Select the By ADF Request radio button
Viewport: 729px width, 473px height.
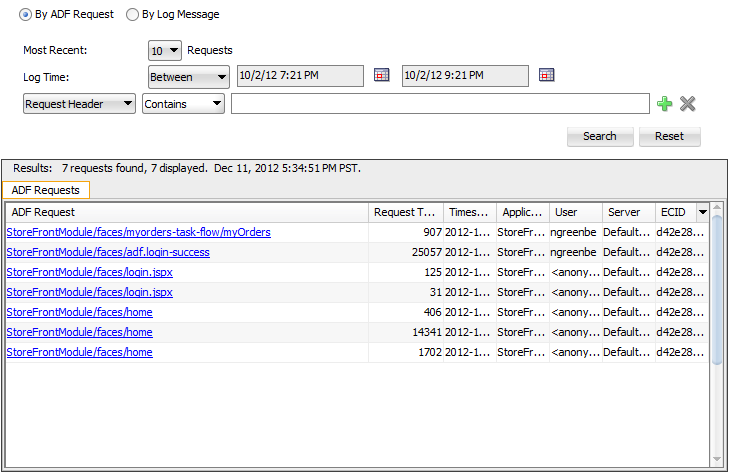(x=26, y=15)
